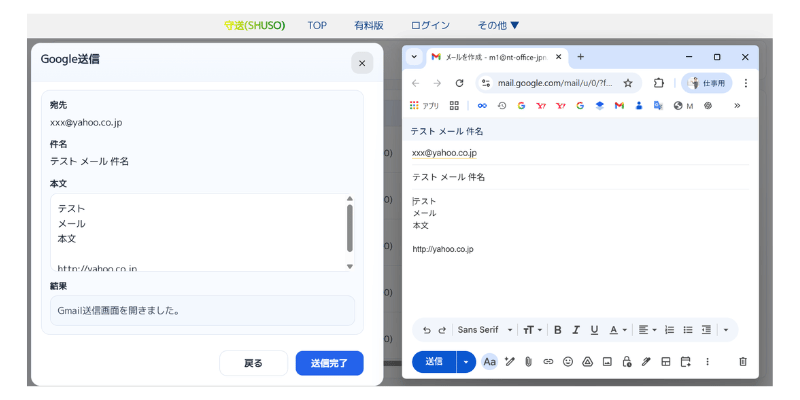The height and width of the screenshot is (400, 800).
Task: Expand more formatting options arrow
Action: tap(726, 330)
